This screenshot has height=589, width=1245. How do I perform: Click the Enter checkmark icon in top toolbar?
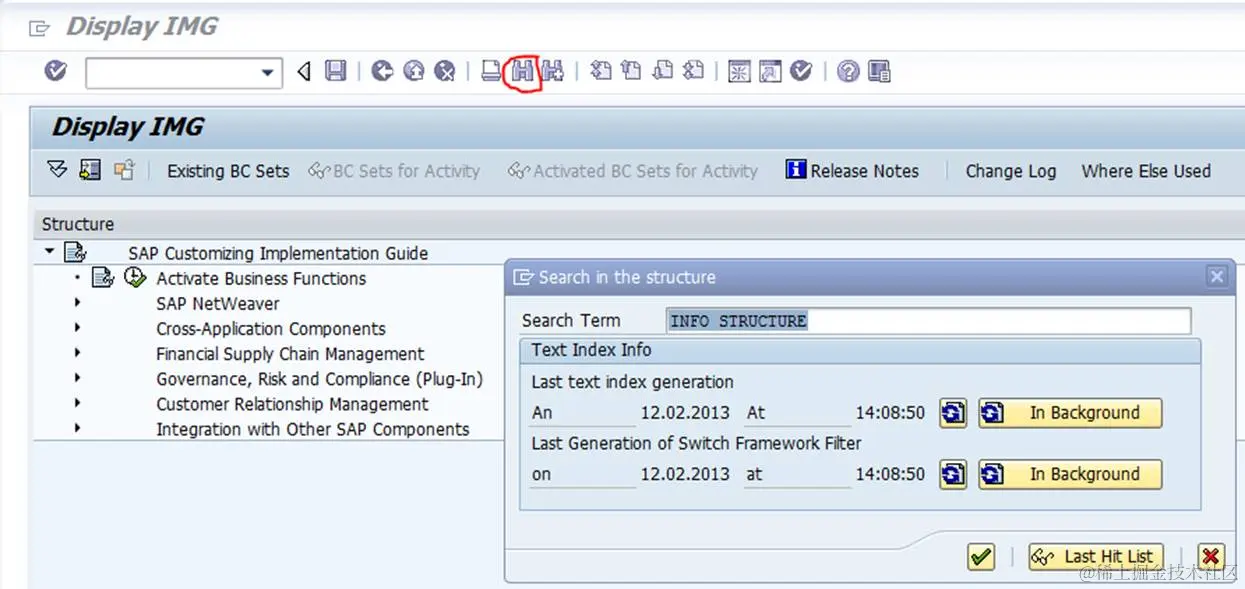56,71
